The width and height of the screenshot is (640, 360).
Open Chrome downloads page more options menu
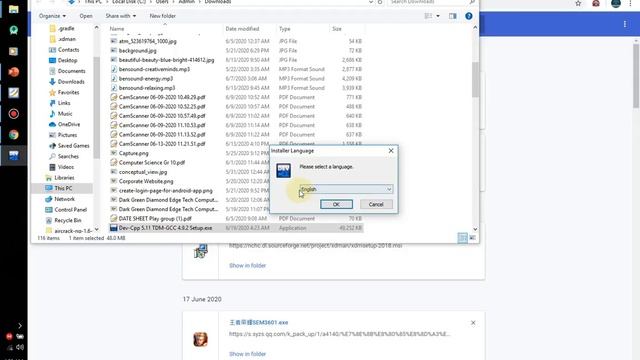625,24
